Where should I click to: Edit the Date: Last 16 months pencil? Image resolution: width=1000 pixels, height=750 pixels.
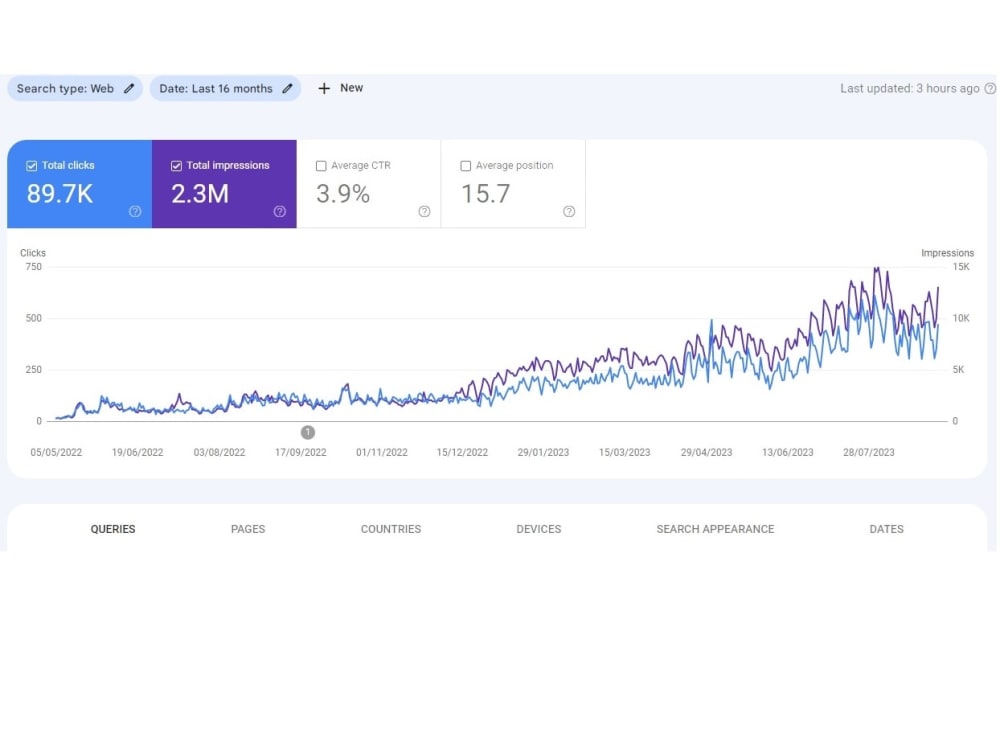[288, 89]
